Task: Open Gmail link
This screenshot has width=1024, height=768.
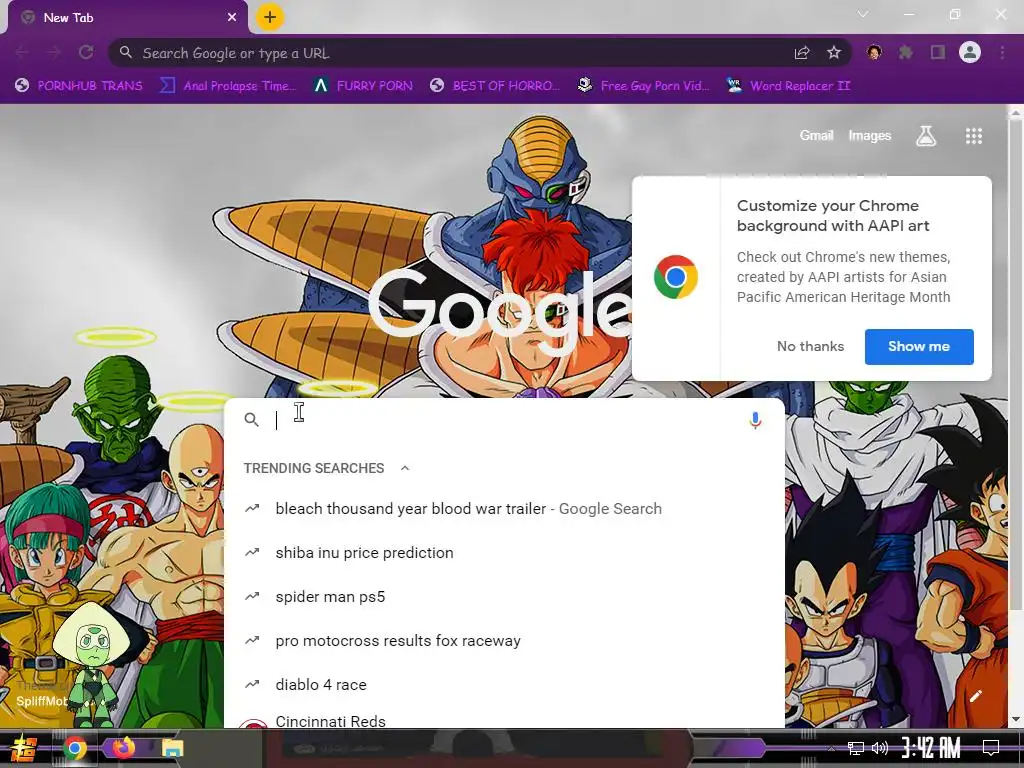Action: 816,135
